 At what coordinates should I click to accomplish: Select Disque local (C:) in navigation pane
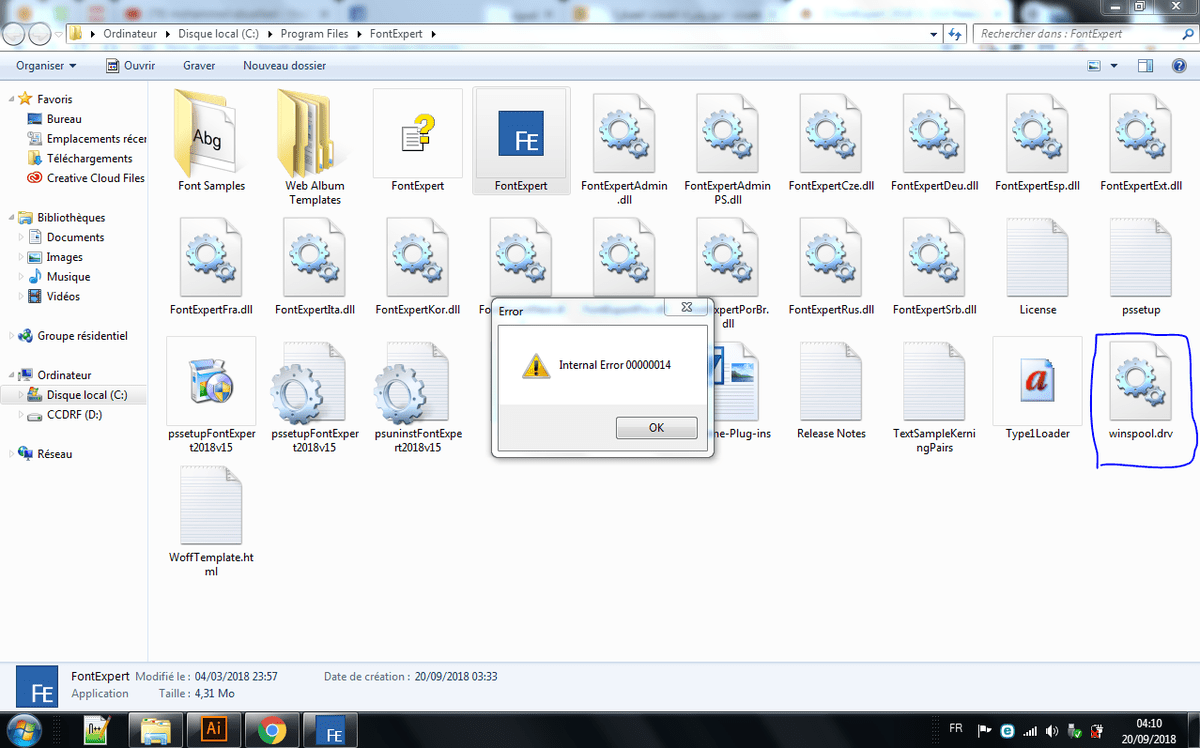[x=87, y=395]
